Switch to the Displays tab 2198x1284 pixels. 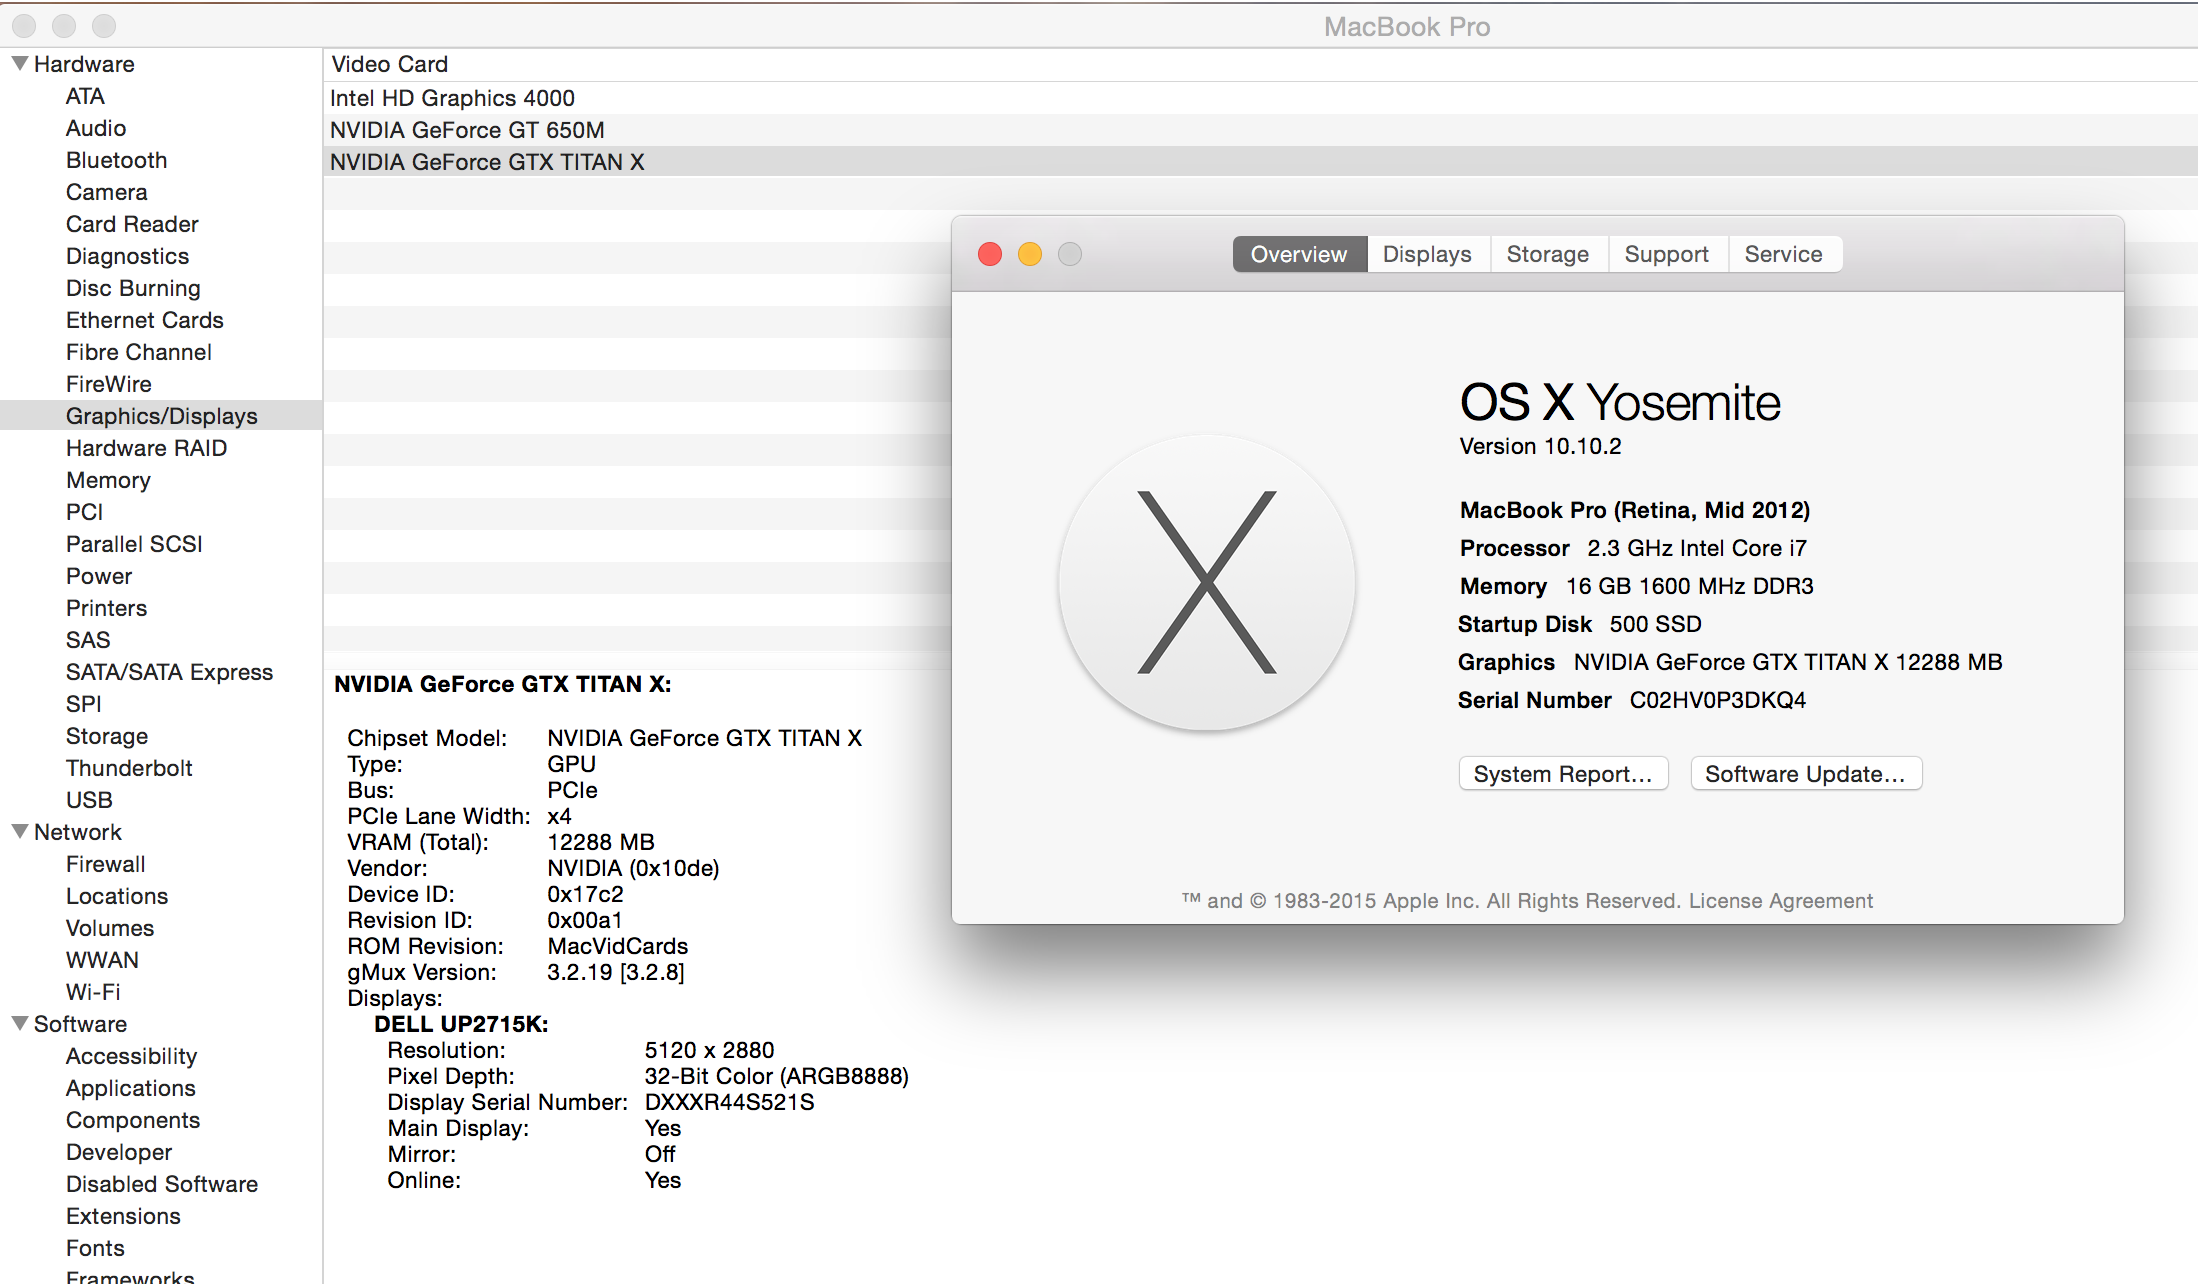click(1427, 254)
